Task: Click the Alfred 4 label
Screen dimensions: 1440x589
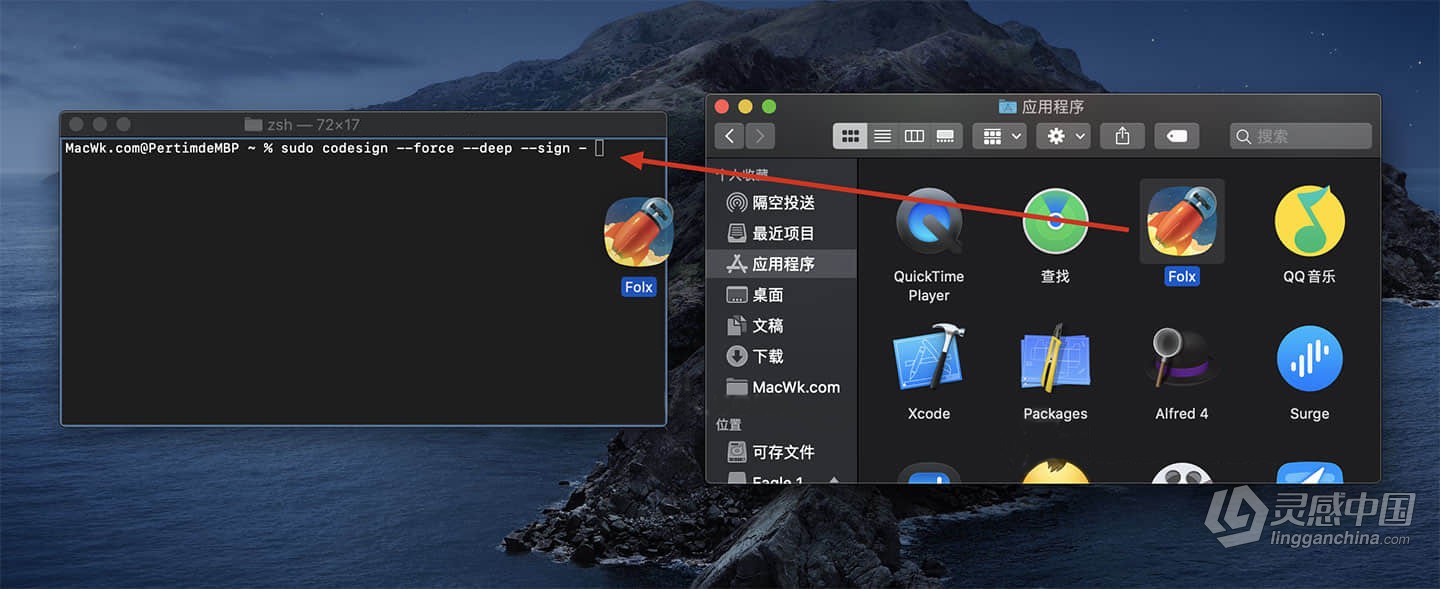Action: (1182, 414)
